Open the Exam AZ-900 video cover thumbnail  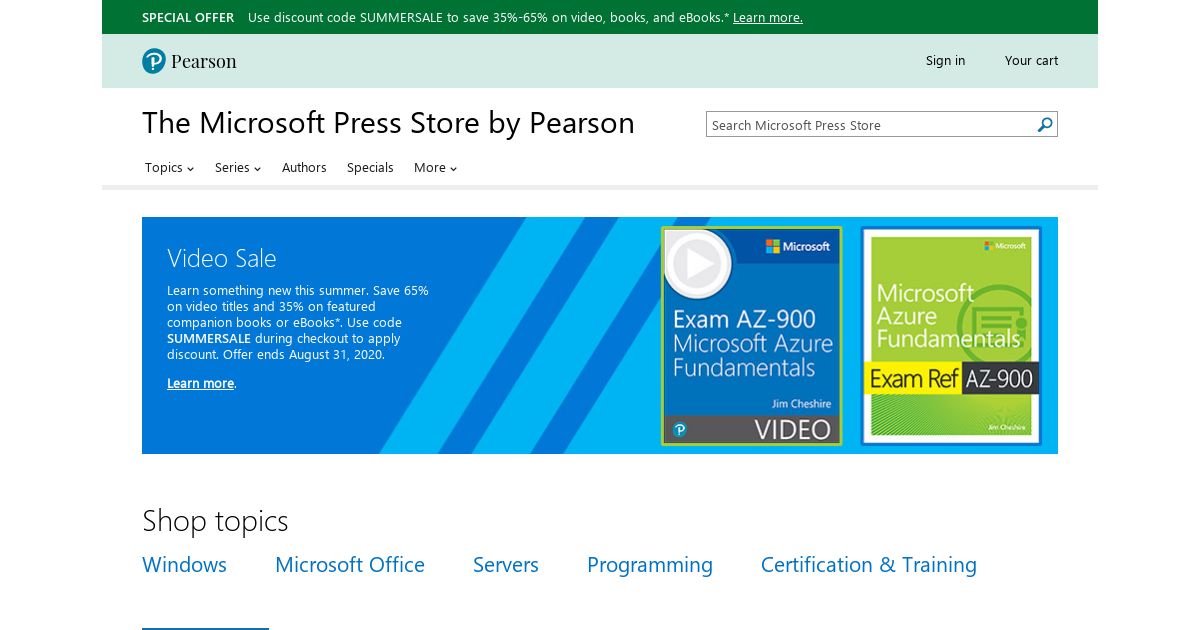(752, 336)
